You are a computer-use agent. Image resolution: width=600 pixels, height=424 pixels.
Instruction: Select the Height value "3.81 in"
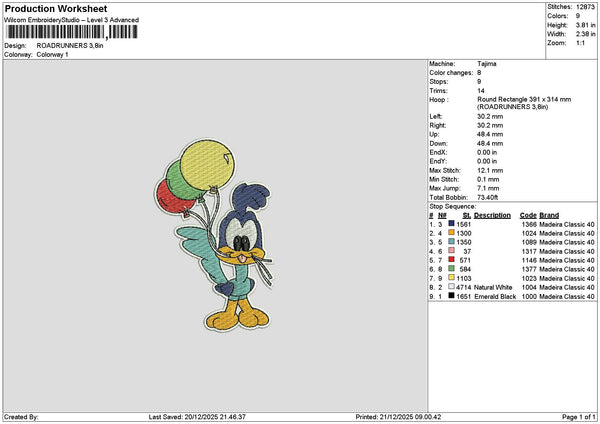tap(585, 25)
